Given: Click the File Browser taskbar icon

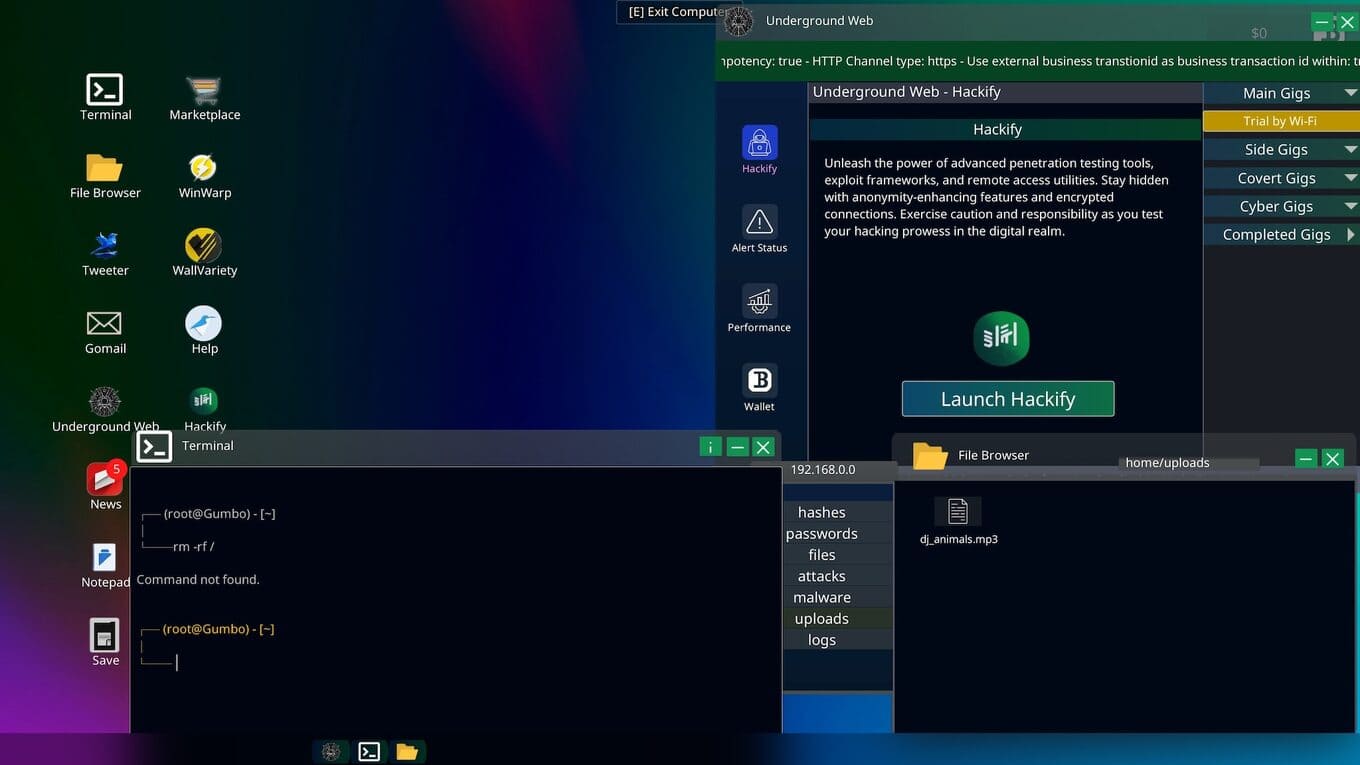Looking at the screenshot, I should pyautogui.click(x=407, y=752).
